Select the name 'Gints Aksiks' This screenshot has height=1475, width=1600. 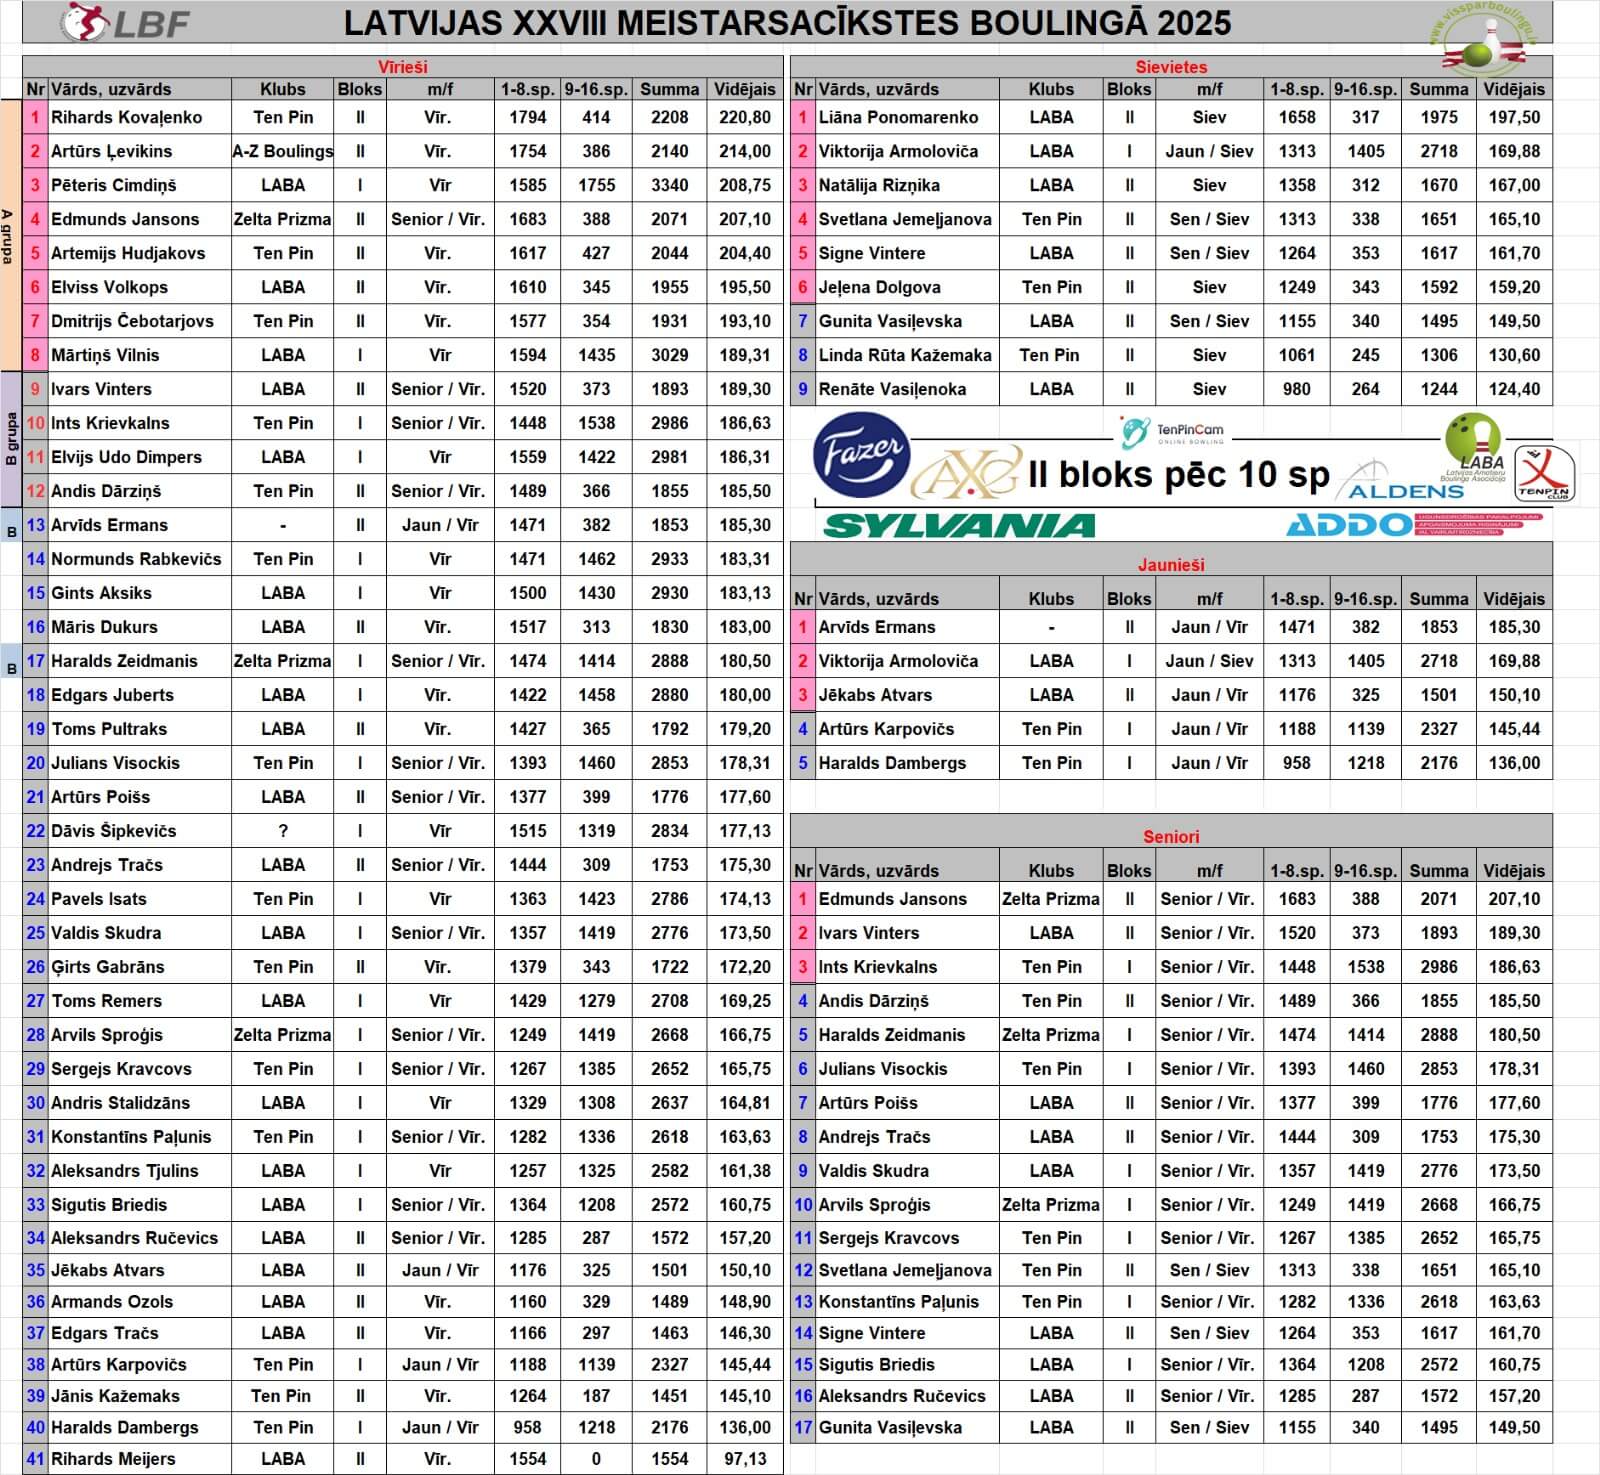(x=101, y=593)
